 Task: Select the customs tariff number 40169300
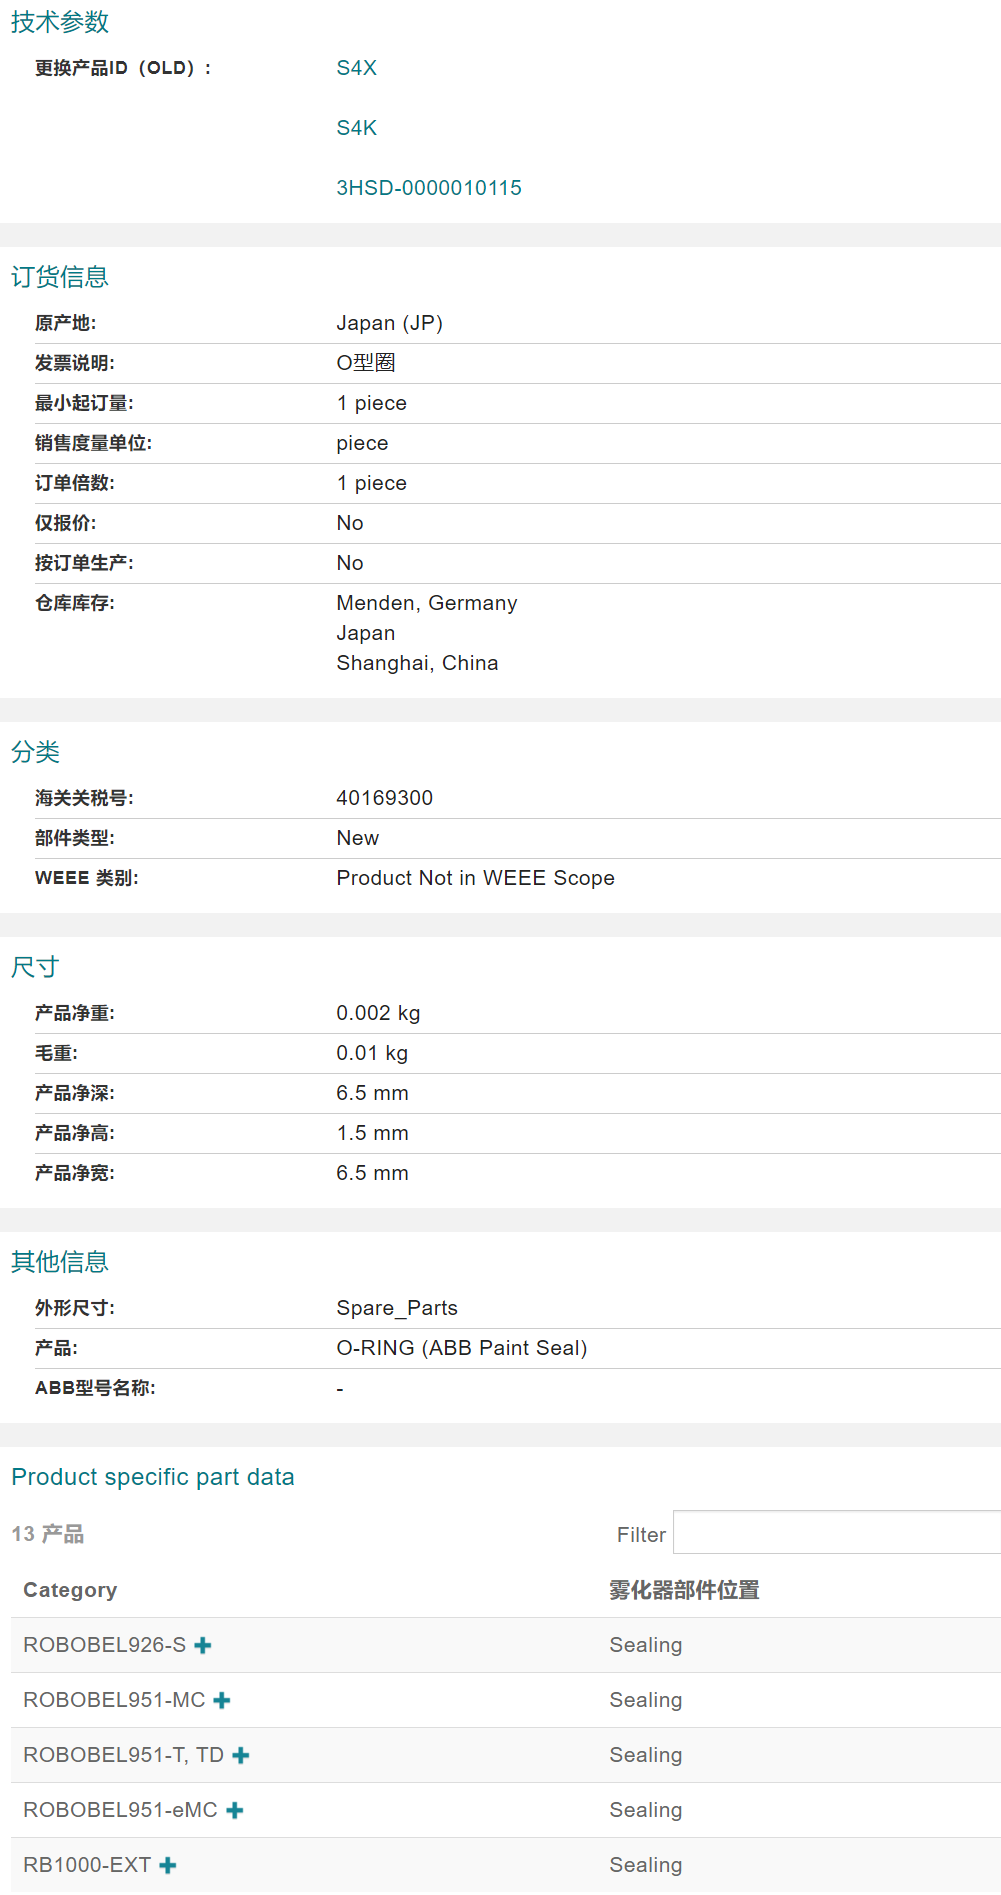tap(384, 798)
